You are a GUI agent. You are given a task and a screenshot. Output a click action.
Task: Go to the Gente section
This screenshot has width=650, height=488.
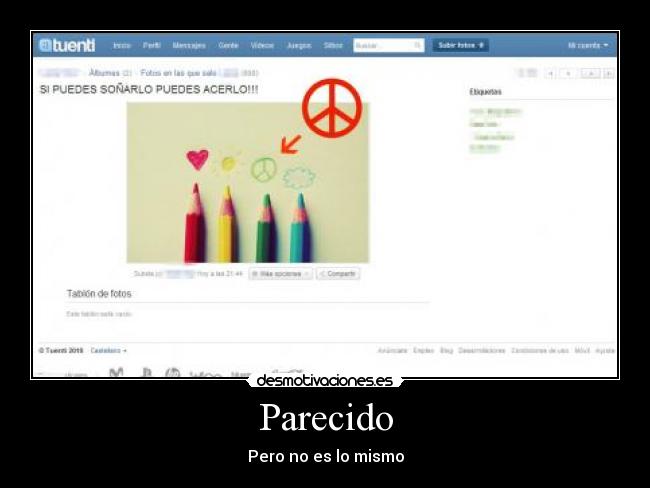228,45
